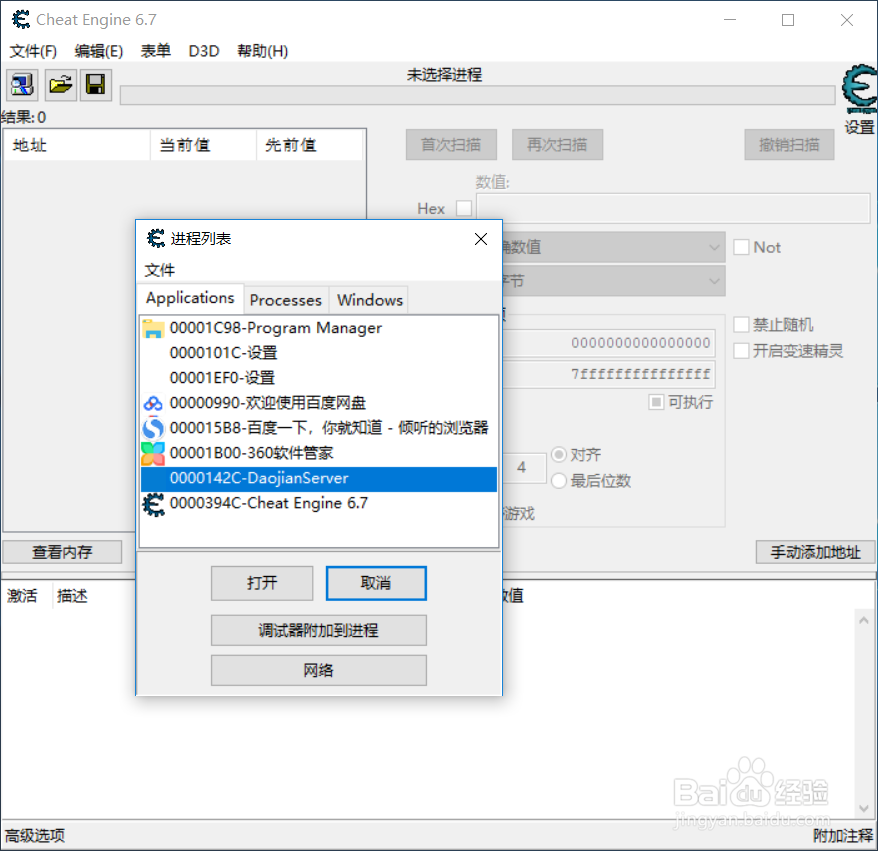Click the 360 software manager icon
The image size is (878, 851).
tap(153, 453)
